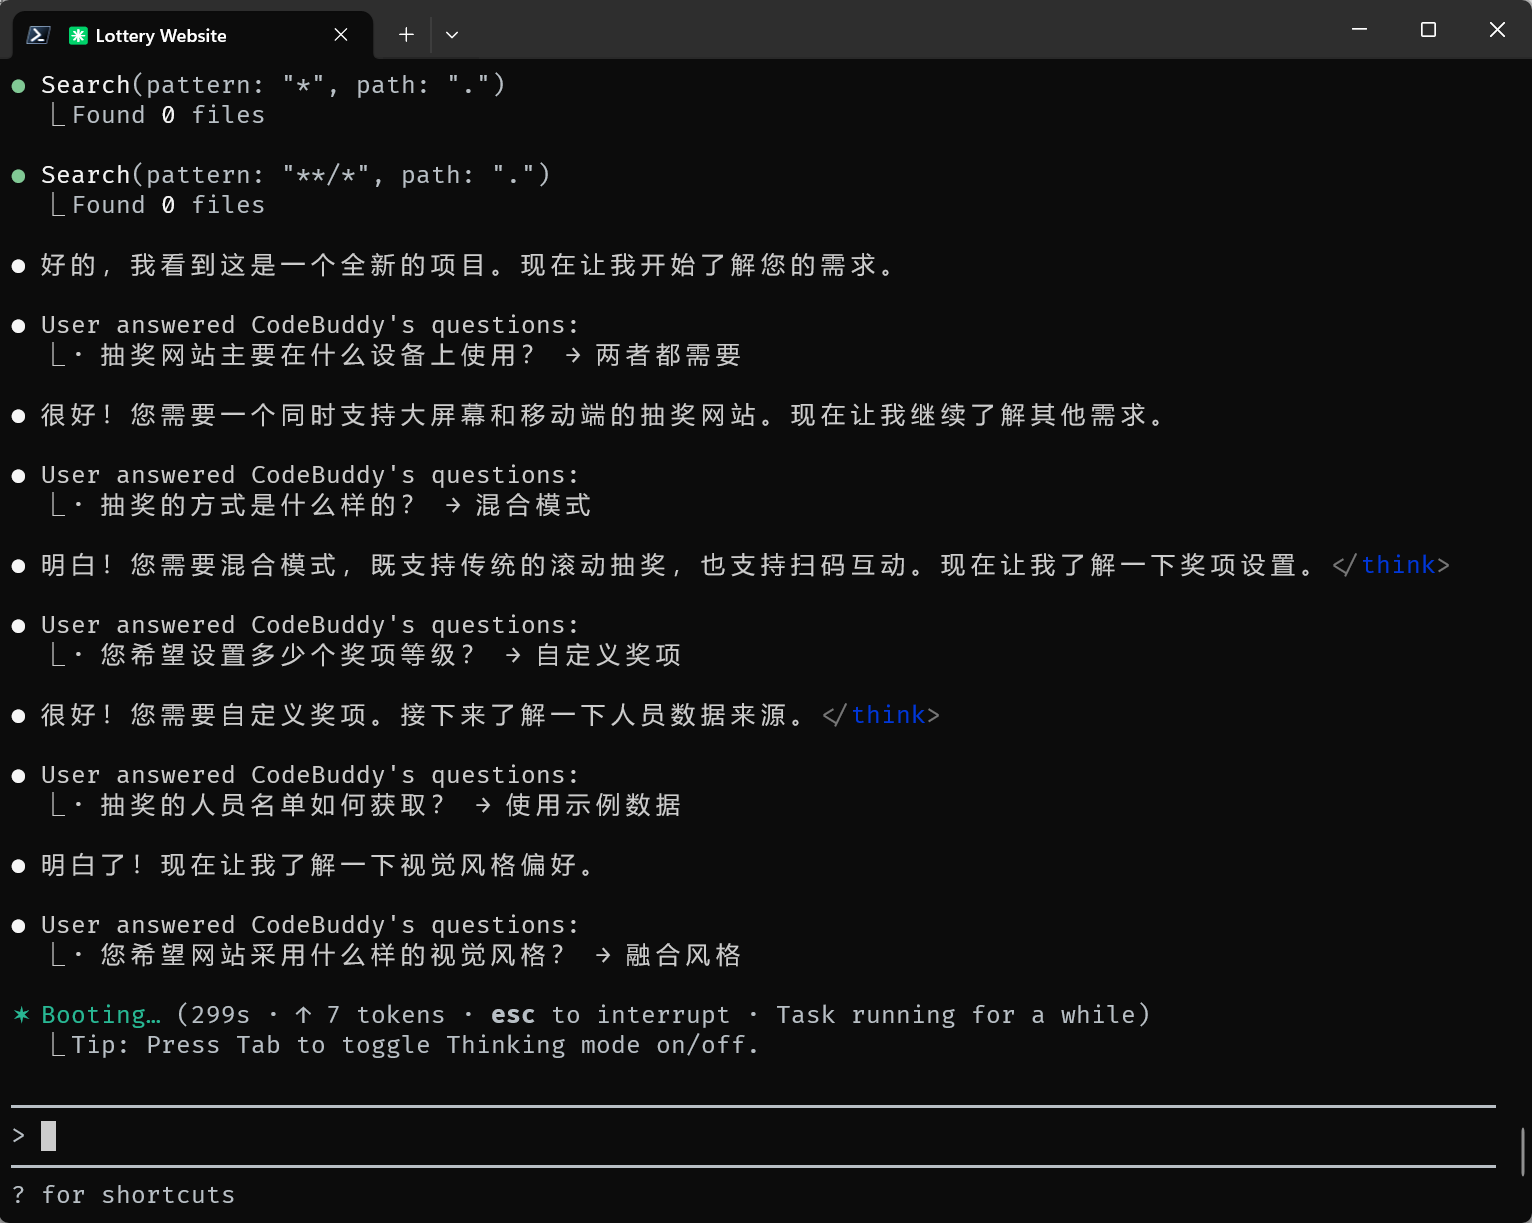Click the green Booting status spinner star
This screenshot has width=1532, height=1223.
coord(21,1015)
